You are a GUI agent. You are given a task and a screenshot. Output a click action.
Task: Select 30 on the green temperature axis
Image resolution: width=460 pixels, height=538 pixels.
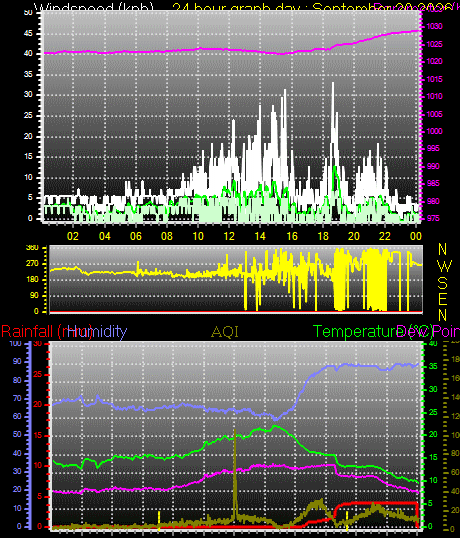433,389
